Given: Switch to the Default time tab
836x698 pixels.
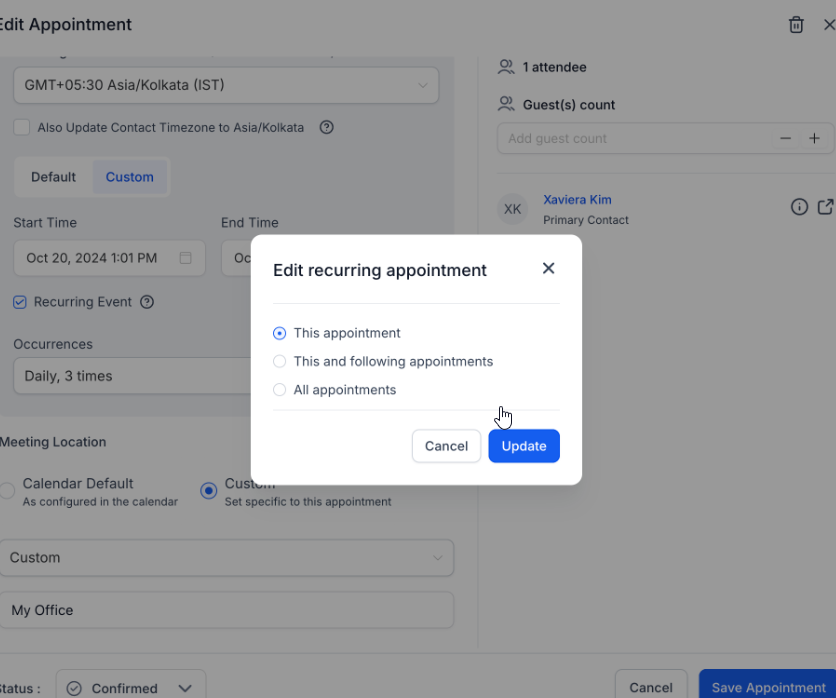Looking at the screenshot, I should click(x=53, y=177).
